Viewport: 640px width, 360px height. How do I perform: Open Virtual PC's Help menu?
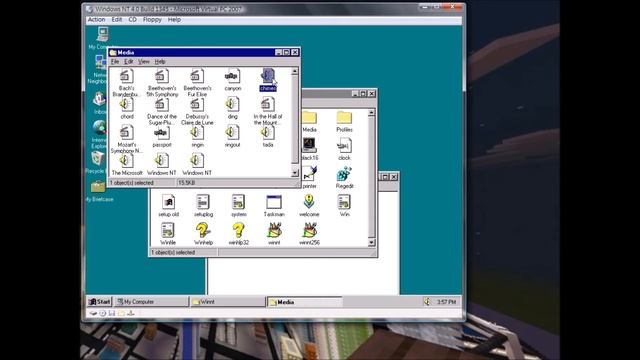[174, 20]
